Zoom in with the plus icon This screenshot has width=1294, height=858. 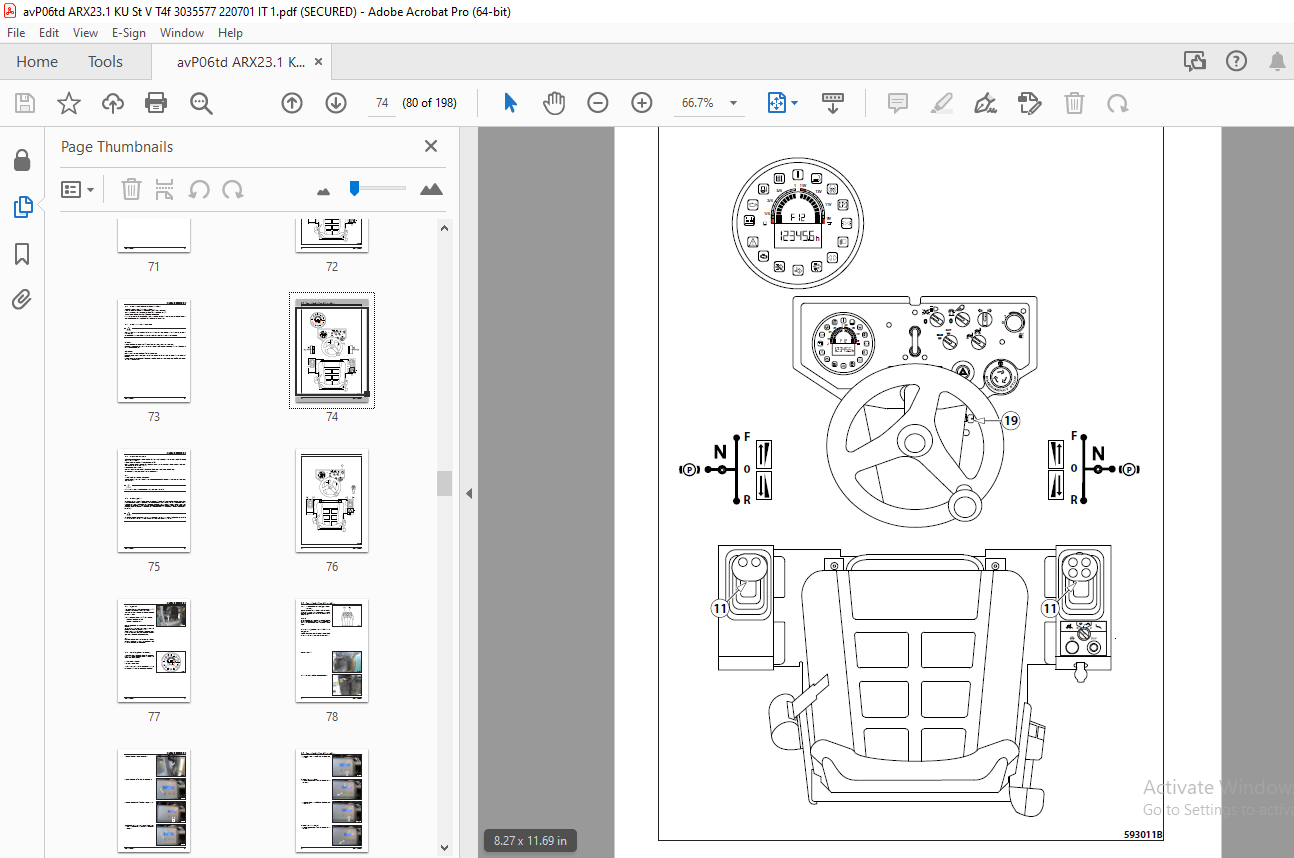coord(642,103)
